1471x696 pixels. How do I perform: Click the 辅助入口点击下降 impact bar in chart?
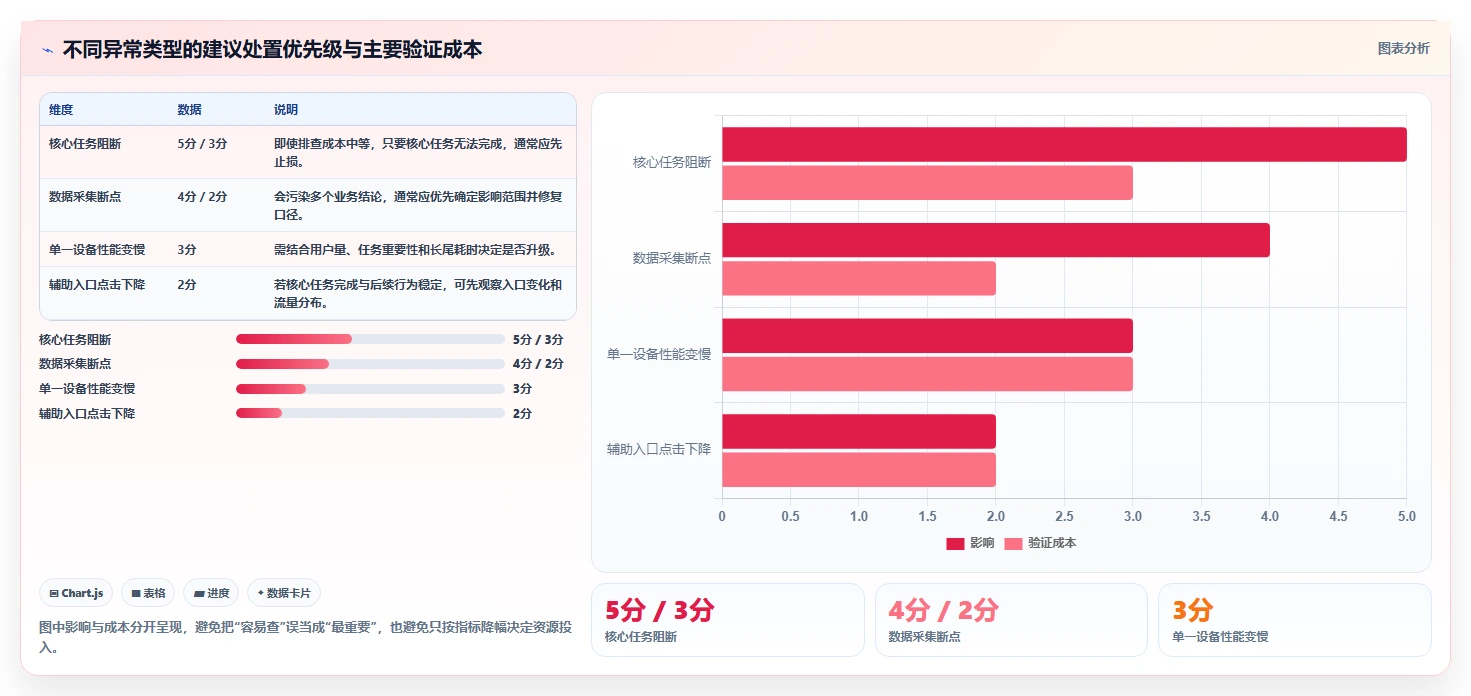click(859, 431)
